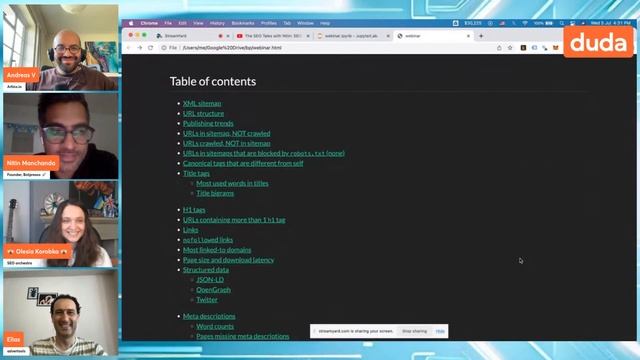
Task: Open the Meta descriptions link
Action: [x=209, y=316]
